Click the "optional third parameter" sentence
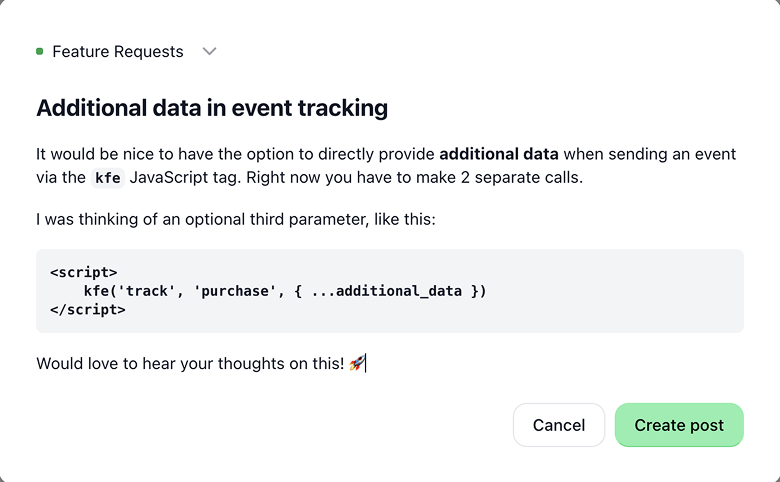Viewport: 780px width, 482px height. point(236,219)
